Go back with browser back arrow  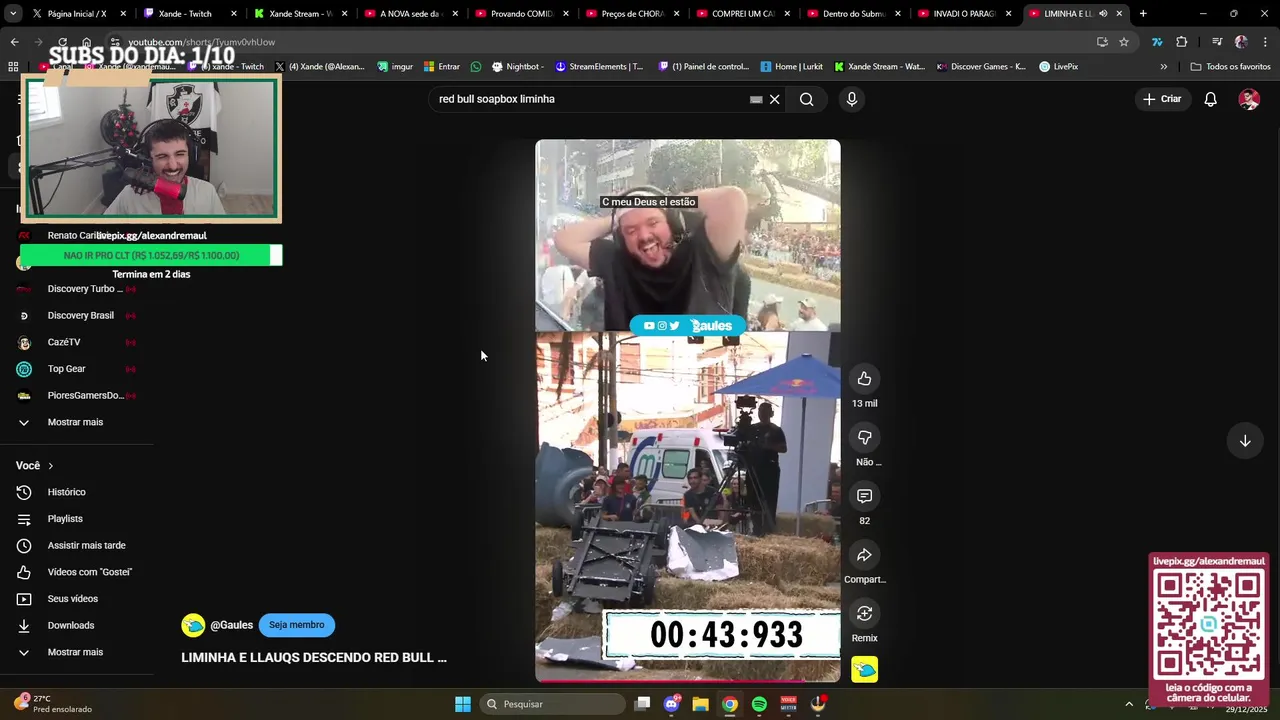click(14, 42)
